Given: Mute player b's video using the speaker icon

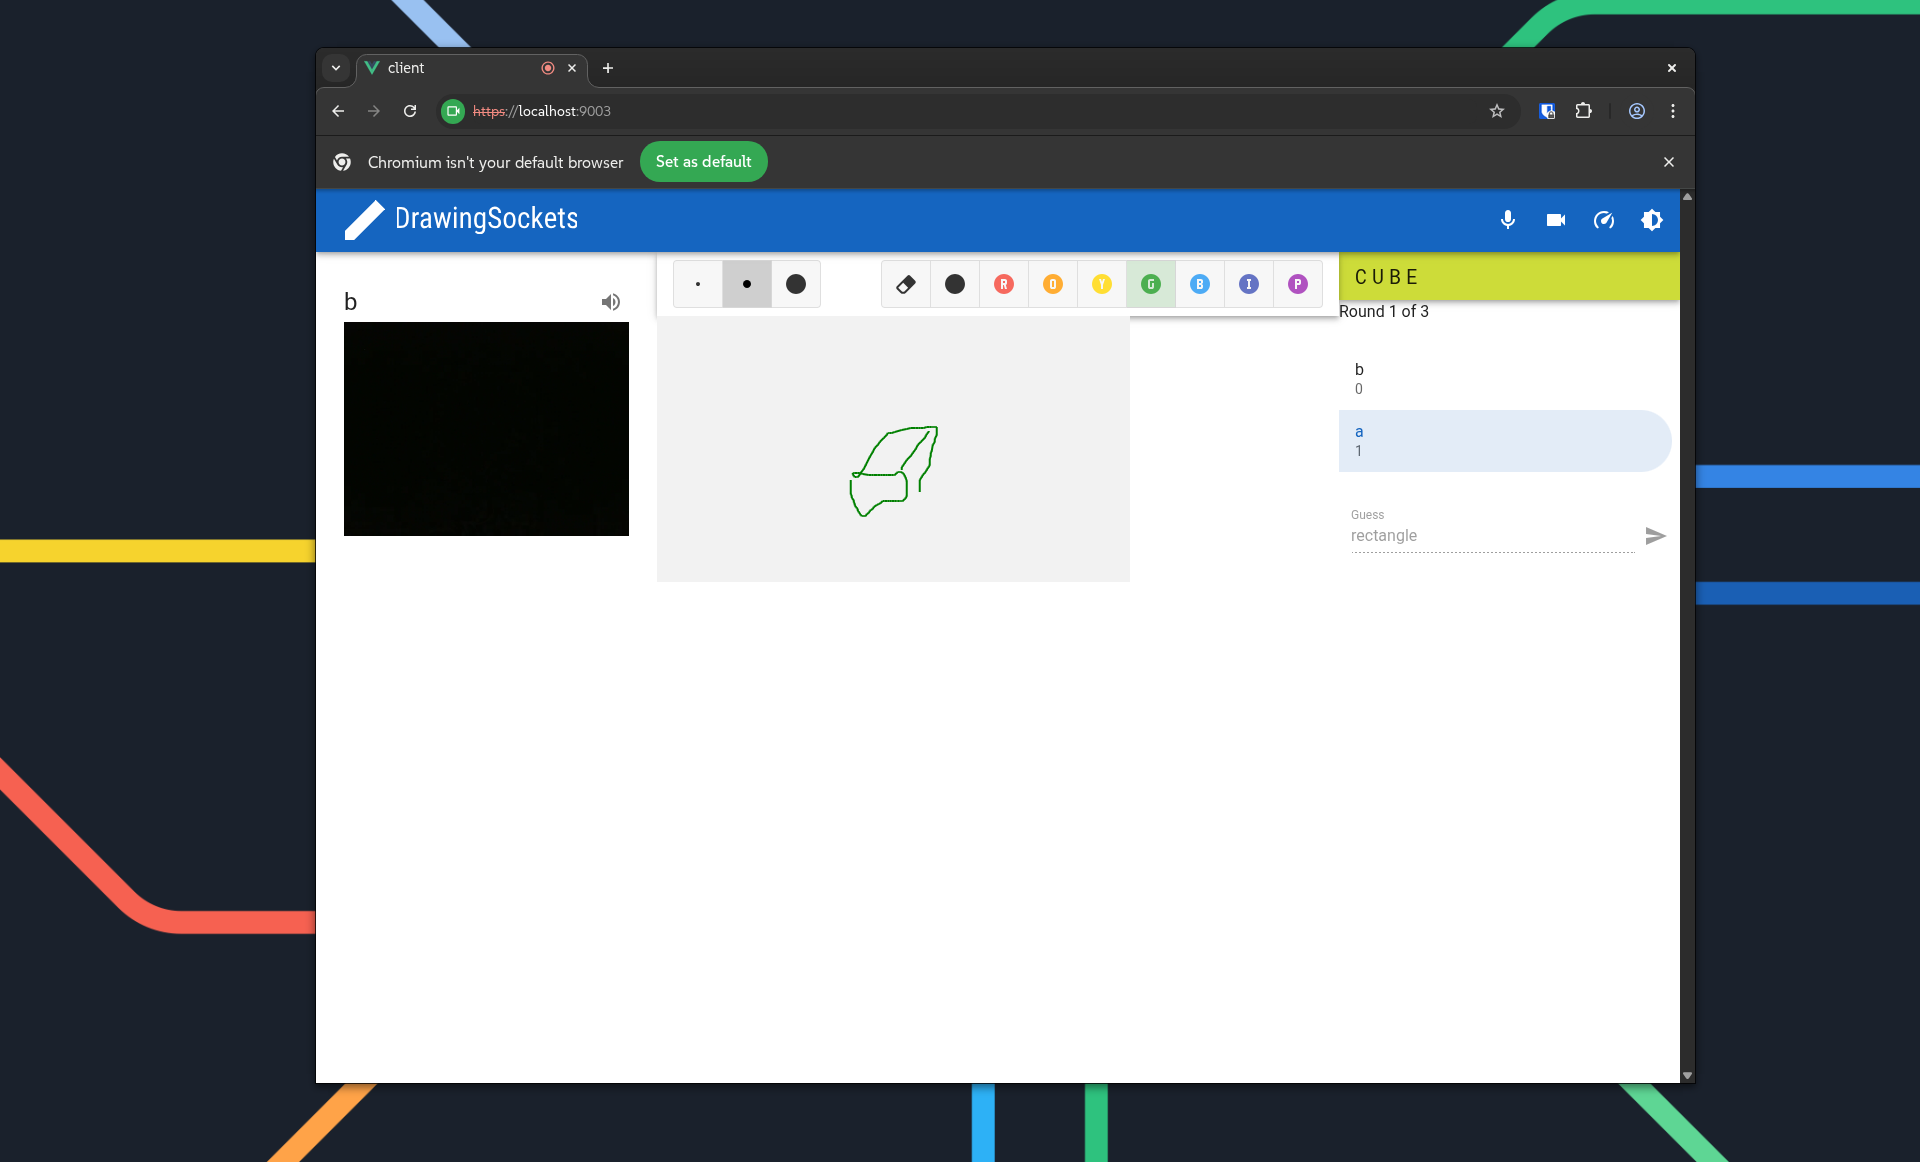Looking at the screenshot, I should click(611, 301).
